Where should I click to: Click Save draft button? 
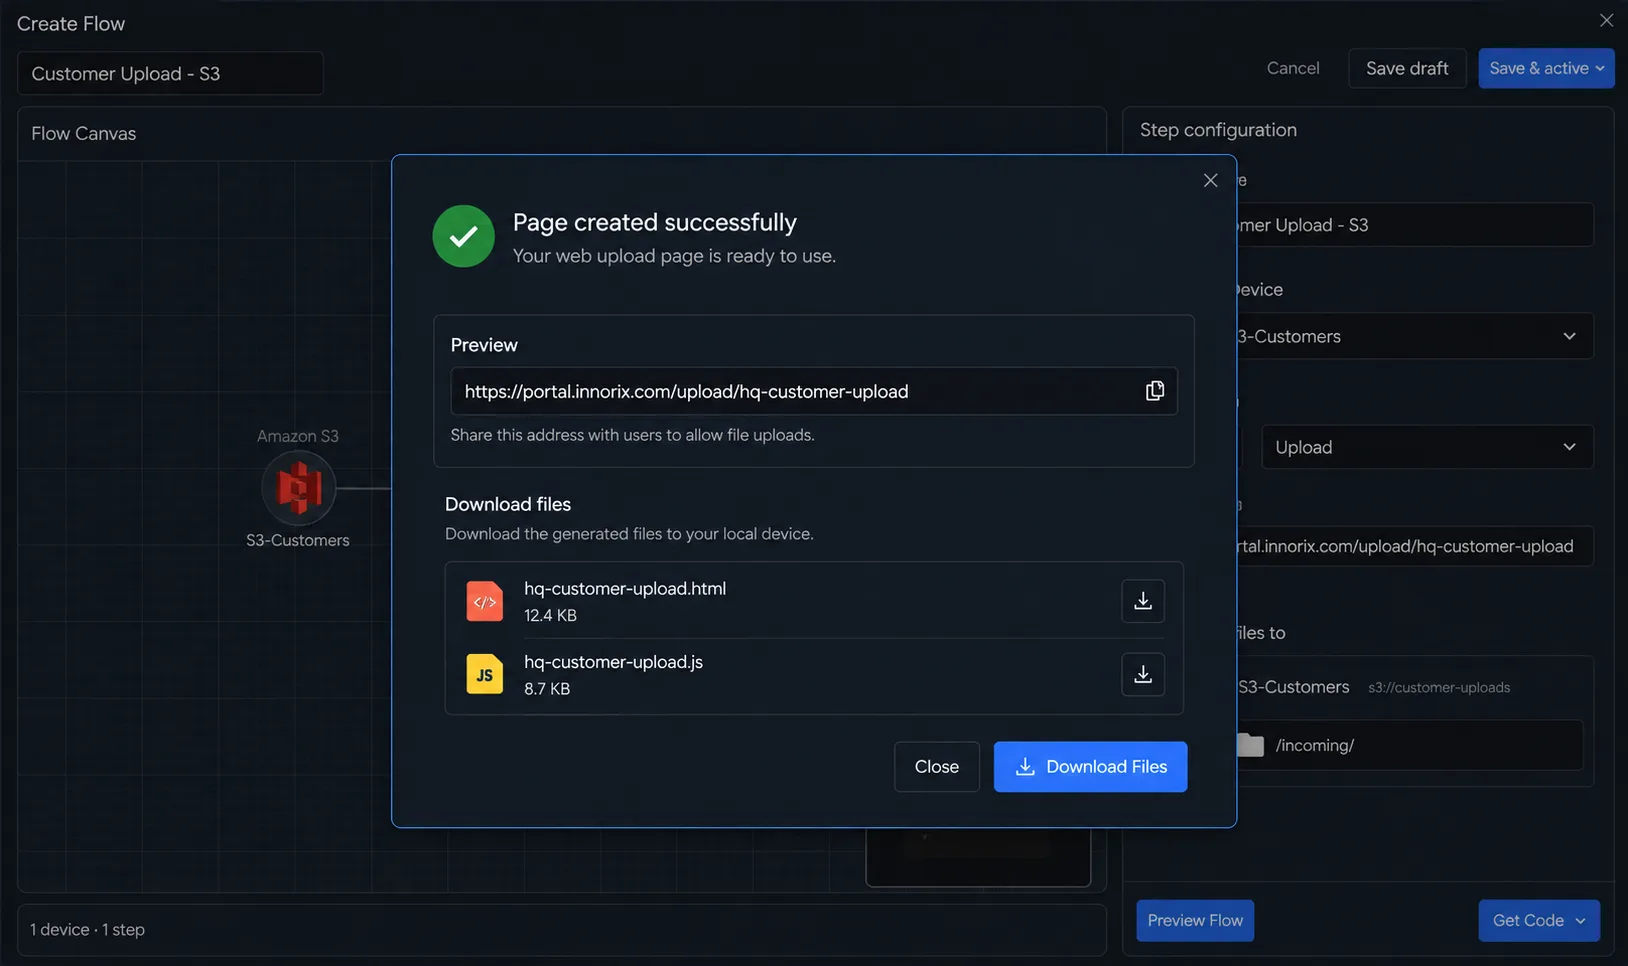pos(1407,68)
